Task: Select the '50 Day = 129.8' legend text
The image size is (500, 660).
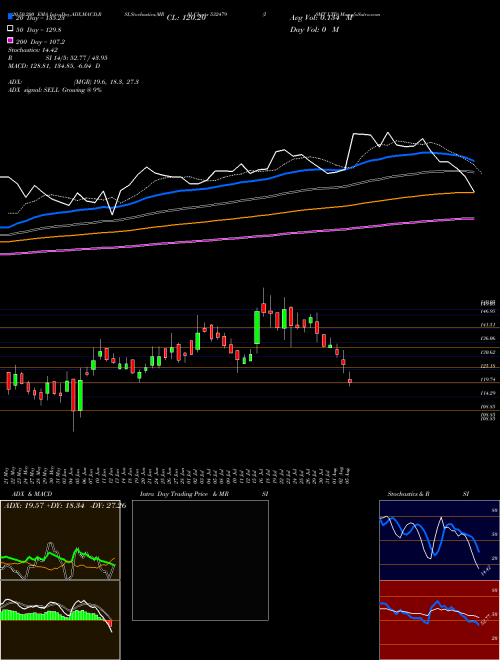Action: coord(40,30)
